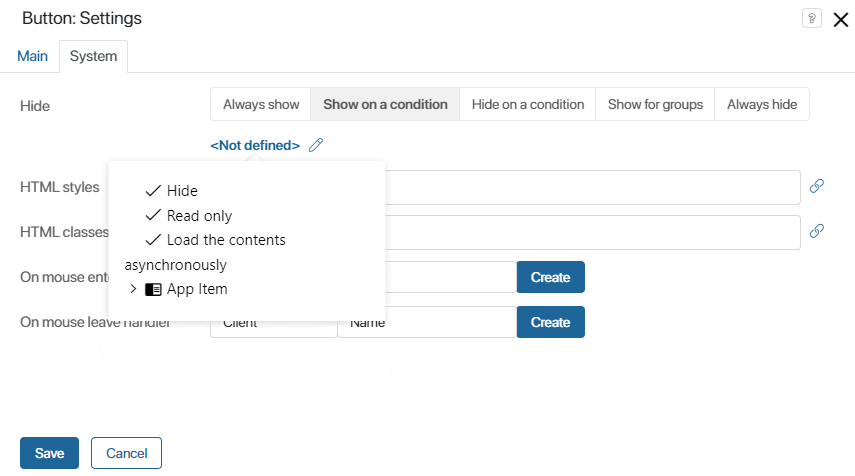855x476 pixels.
Task: Close the Button Settings dialog
Action: point(840,19)
